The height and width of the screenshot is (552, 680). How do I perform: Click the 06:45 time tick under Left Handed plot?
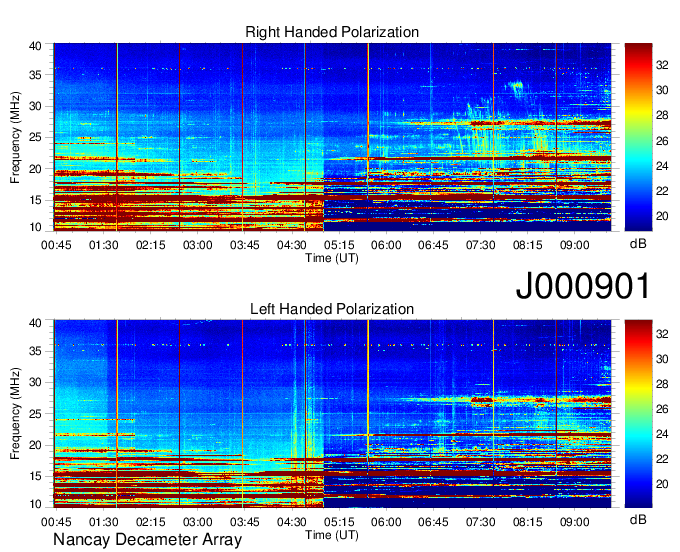point(433,522)
